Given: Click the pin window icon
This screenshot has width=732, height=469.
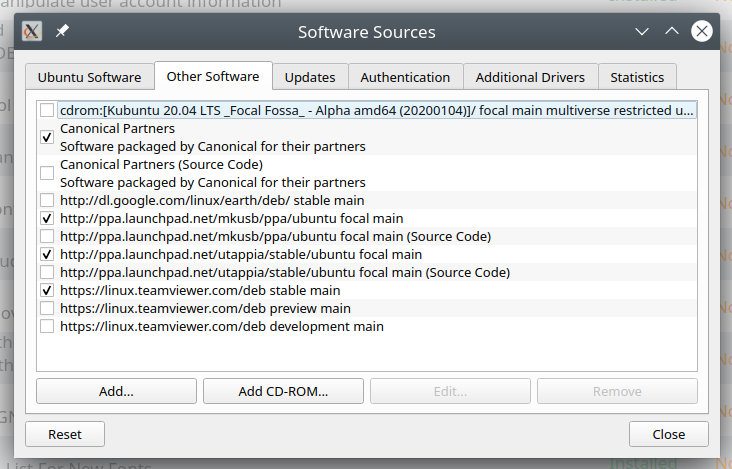Looking at the screenshot, I should point(62,32).
